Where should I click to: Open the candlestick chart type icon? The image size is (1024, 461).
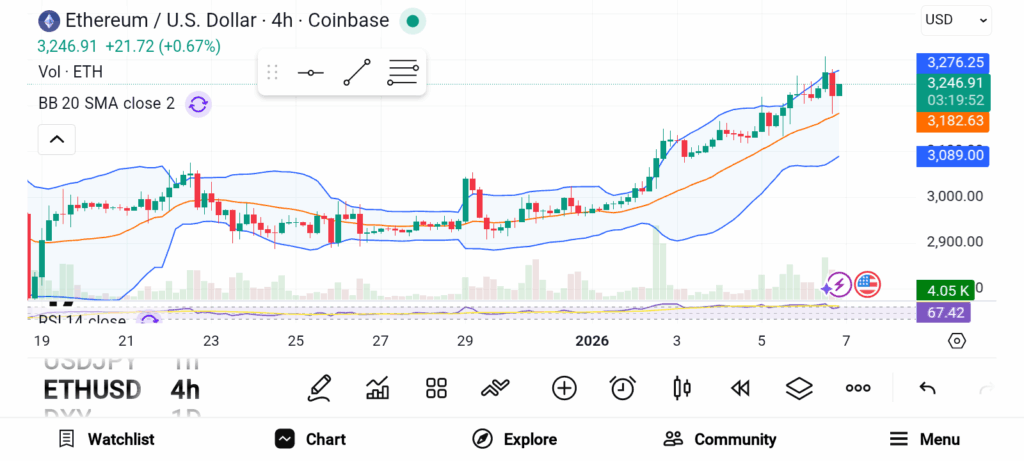(682, 388)
